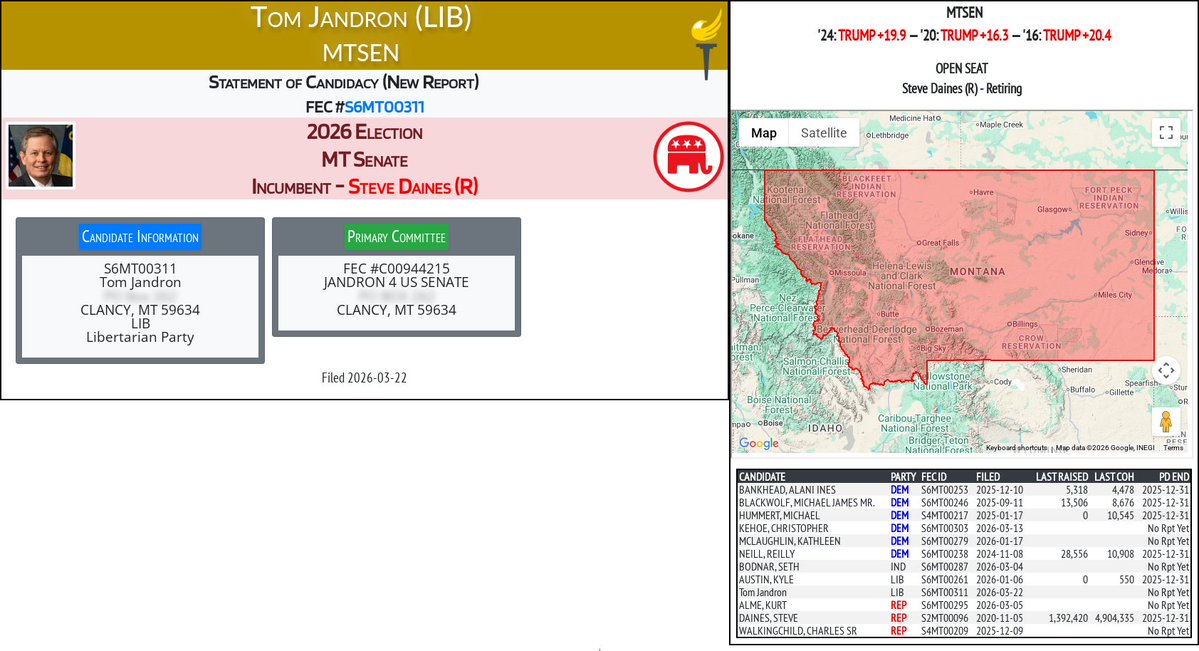
Task: Select HUMMERT, MICHAEL candidate row
Action: pos(963,516)
